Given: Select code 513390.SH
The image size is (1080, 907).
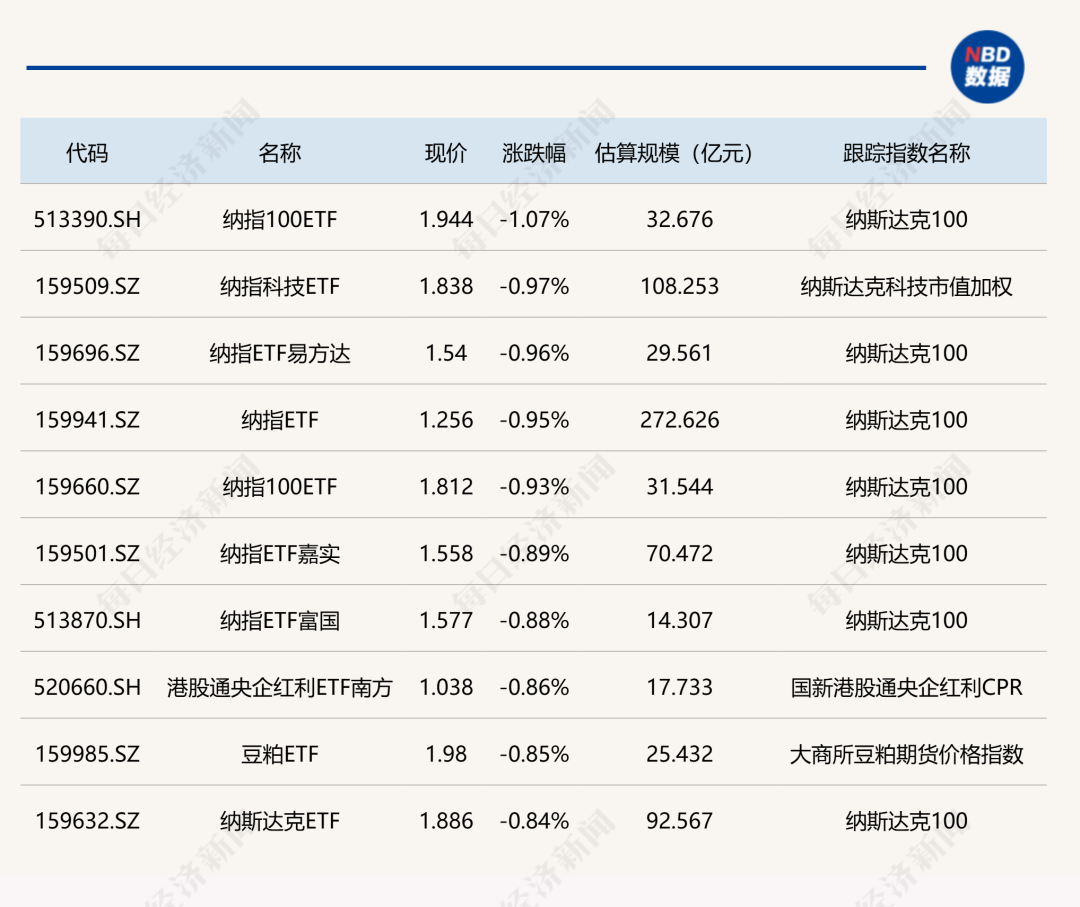Looking at the screenshot, I should tap(87, 220).
